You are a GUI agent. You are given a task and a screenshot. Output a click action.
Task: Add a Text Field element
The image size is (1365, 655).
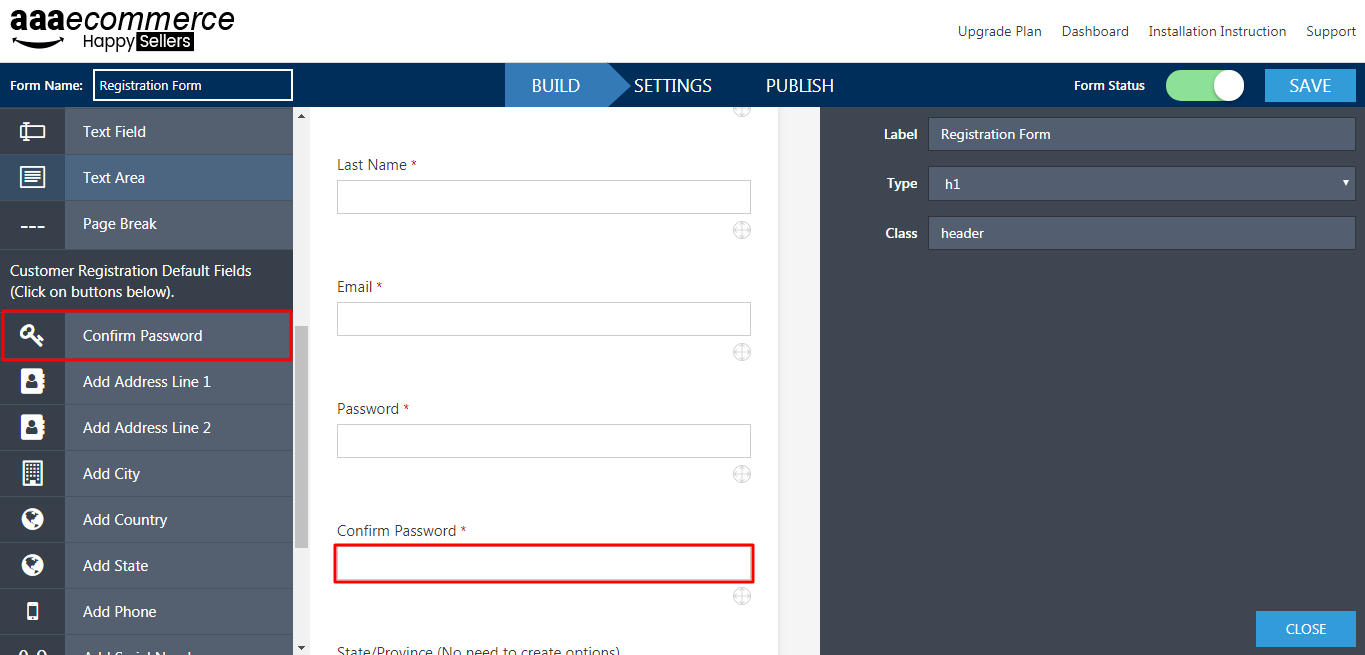(x=146, y=131)
